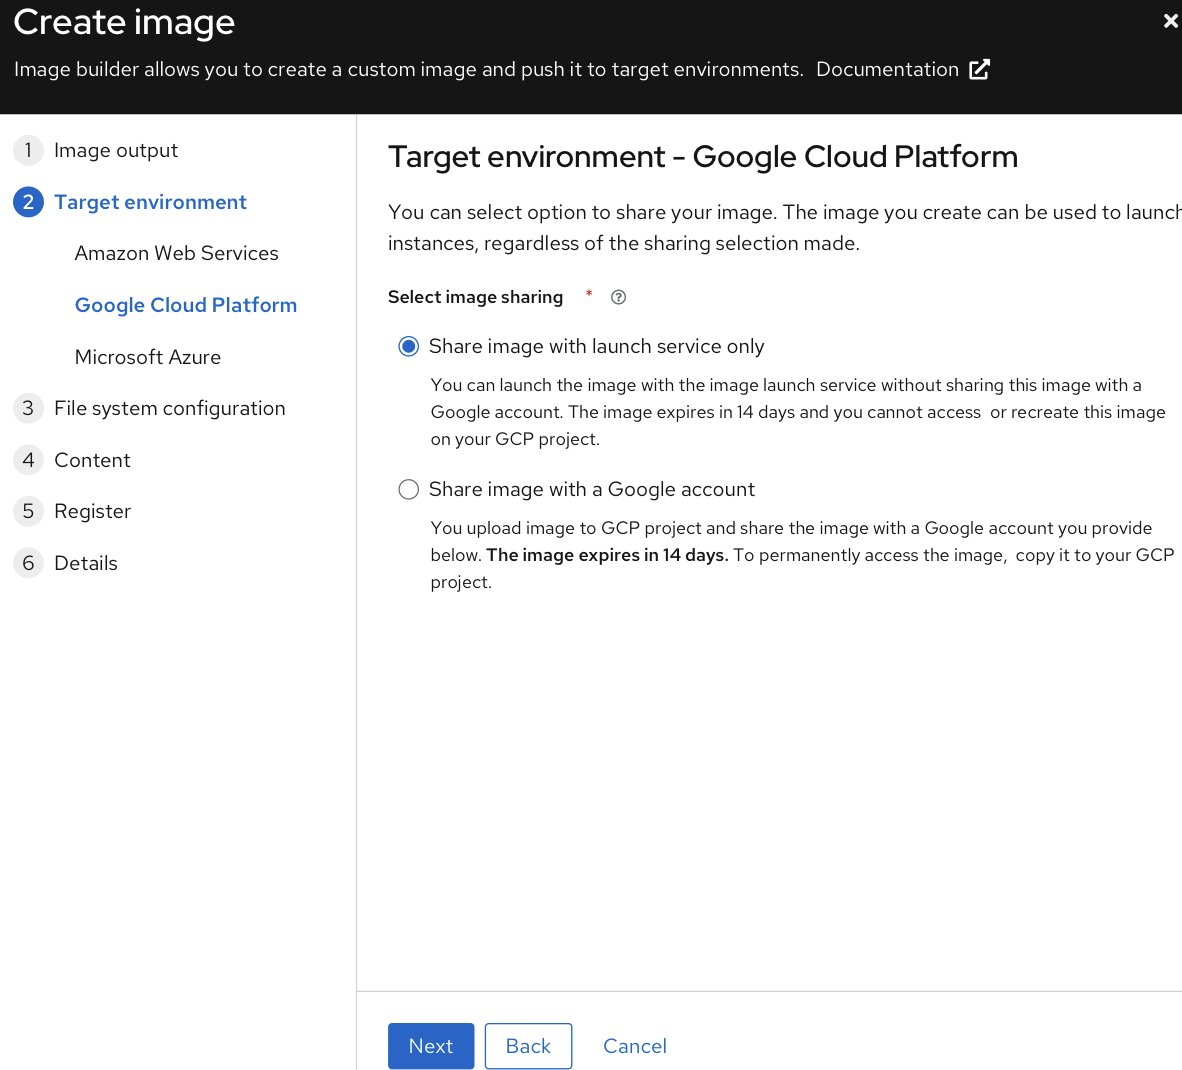The height and width of the screenshot is (1070, 1182).
Task: Open the Documentation external link icon
Action: click(979, 69)
